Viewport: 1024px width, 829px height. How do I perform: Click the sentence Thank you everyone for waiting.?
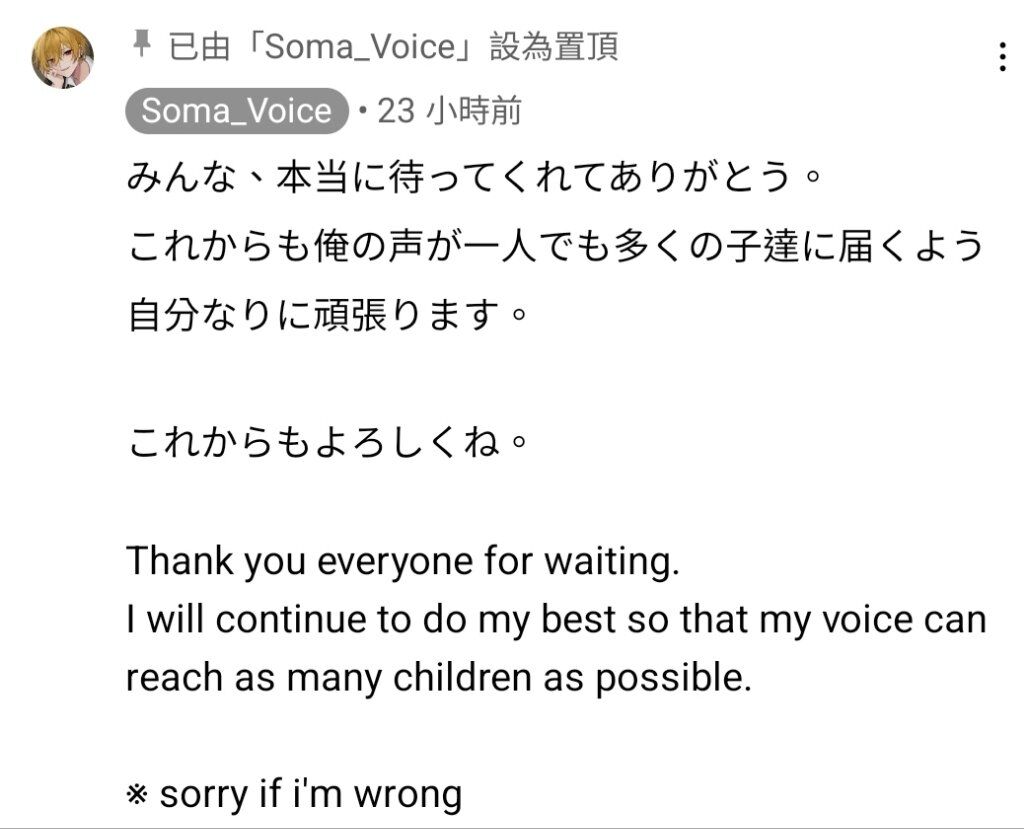pos(403,561)
